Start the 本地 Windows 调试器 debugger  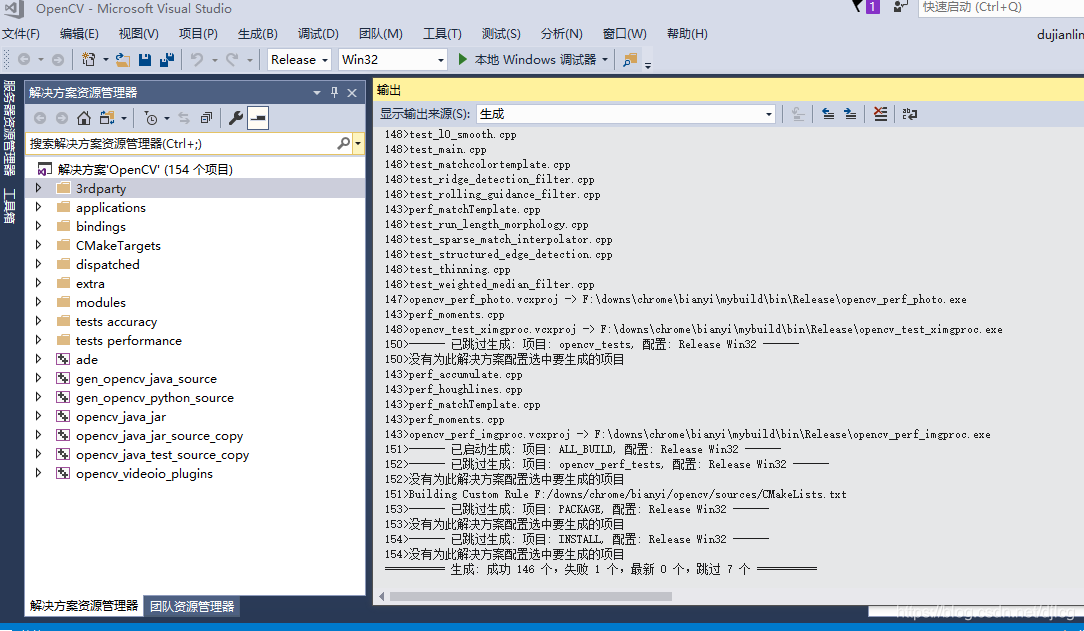coord(527,60)
